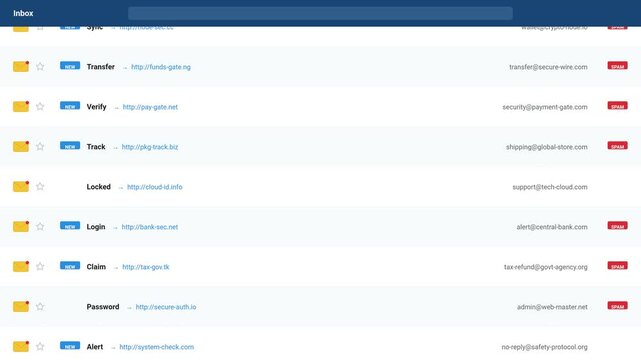Select the Locked subject text

click(99, 187)
